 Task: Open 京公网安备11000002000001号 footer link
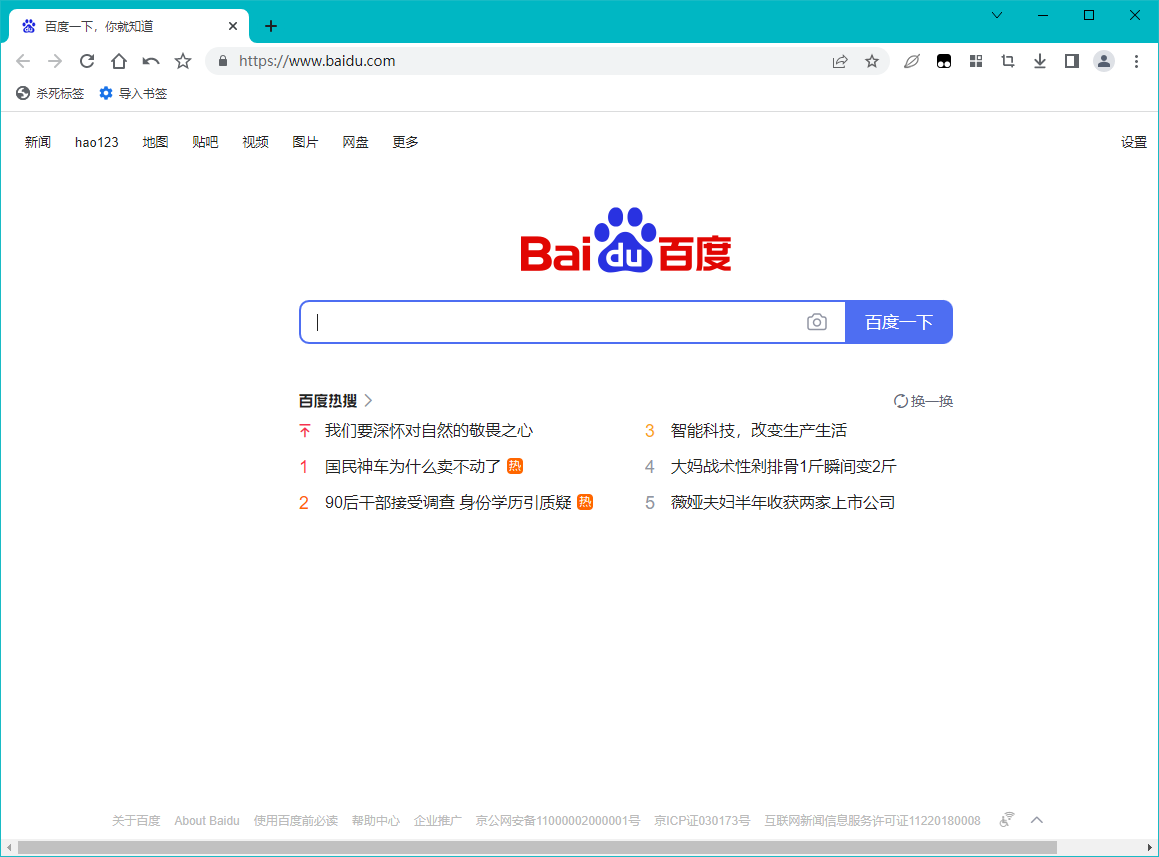tap(557, 821)
